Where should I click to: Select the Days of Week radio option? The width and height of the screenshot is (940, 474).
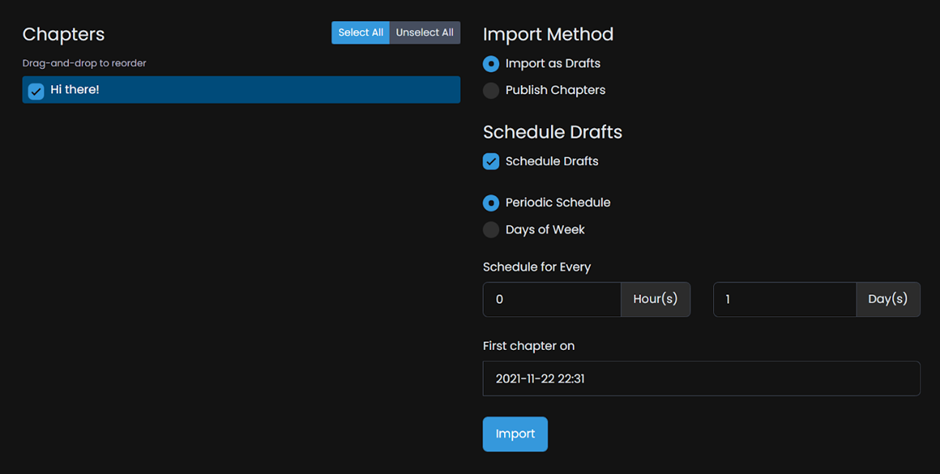pyautogui.click(x=491, y=230)
